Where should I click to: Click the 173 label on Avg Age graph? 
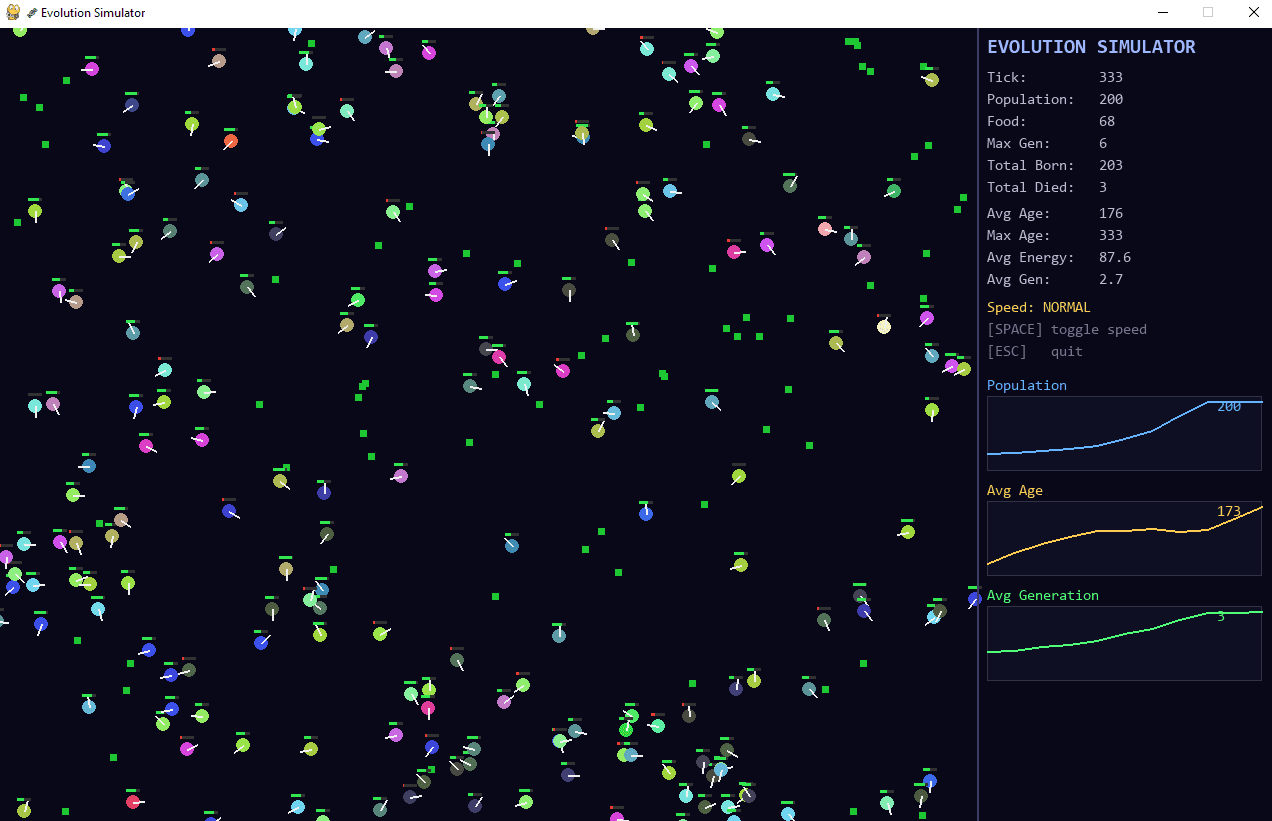pyautogui.click(x=1228, y=511)
